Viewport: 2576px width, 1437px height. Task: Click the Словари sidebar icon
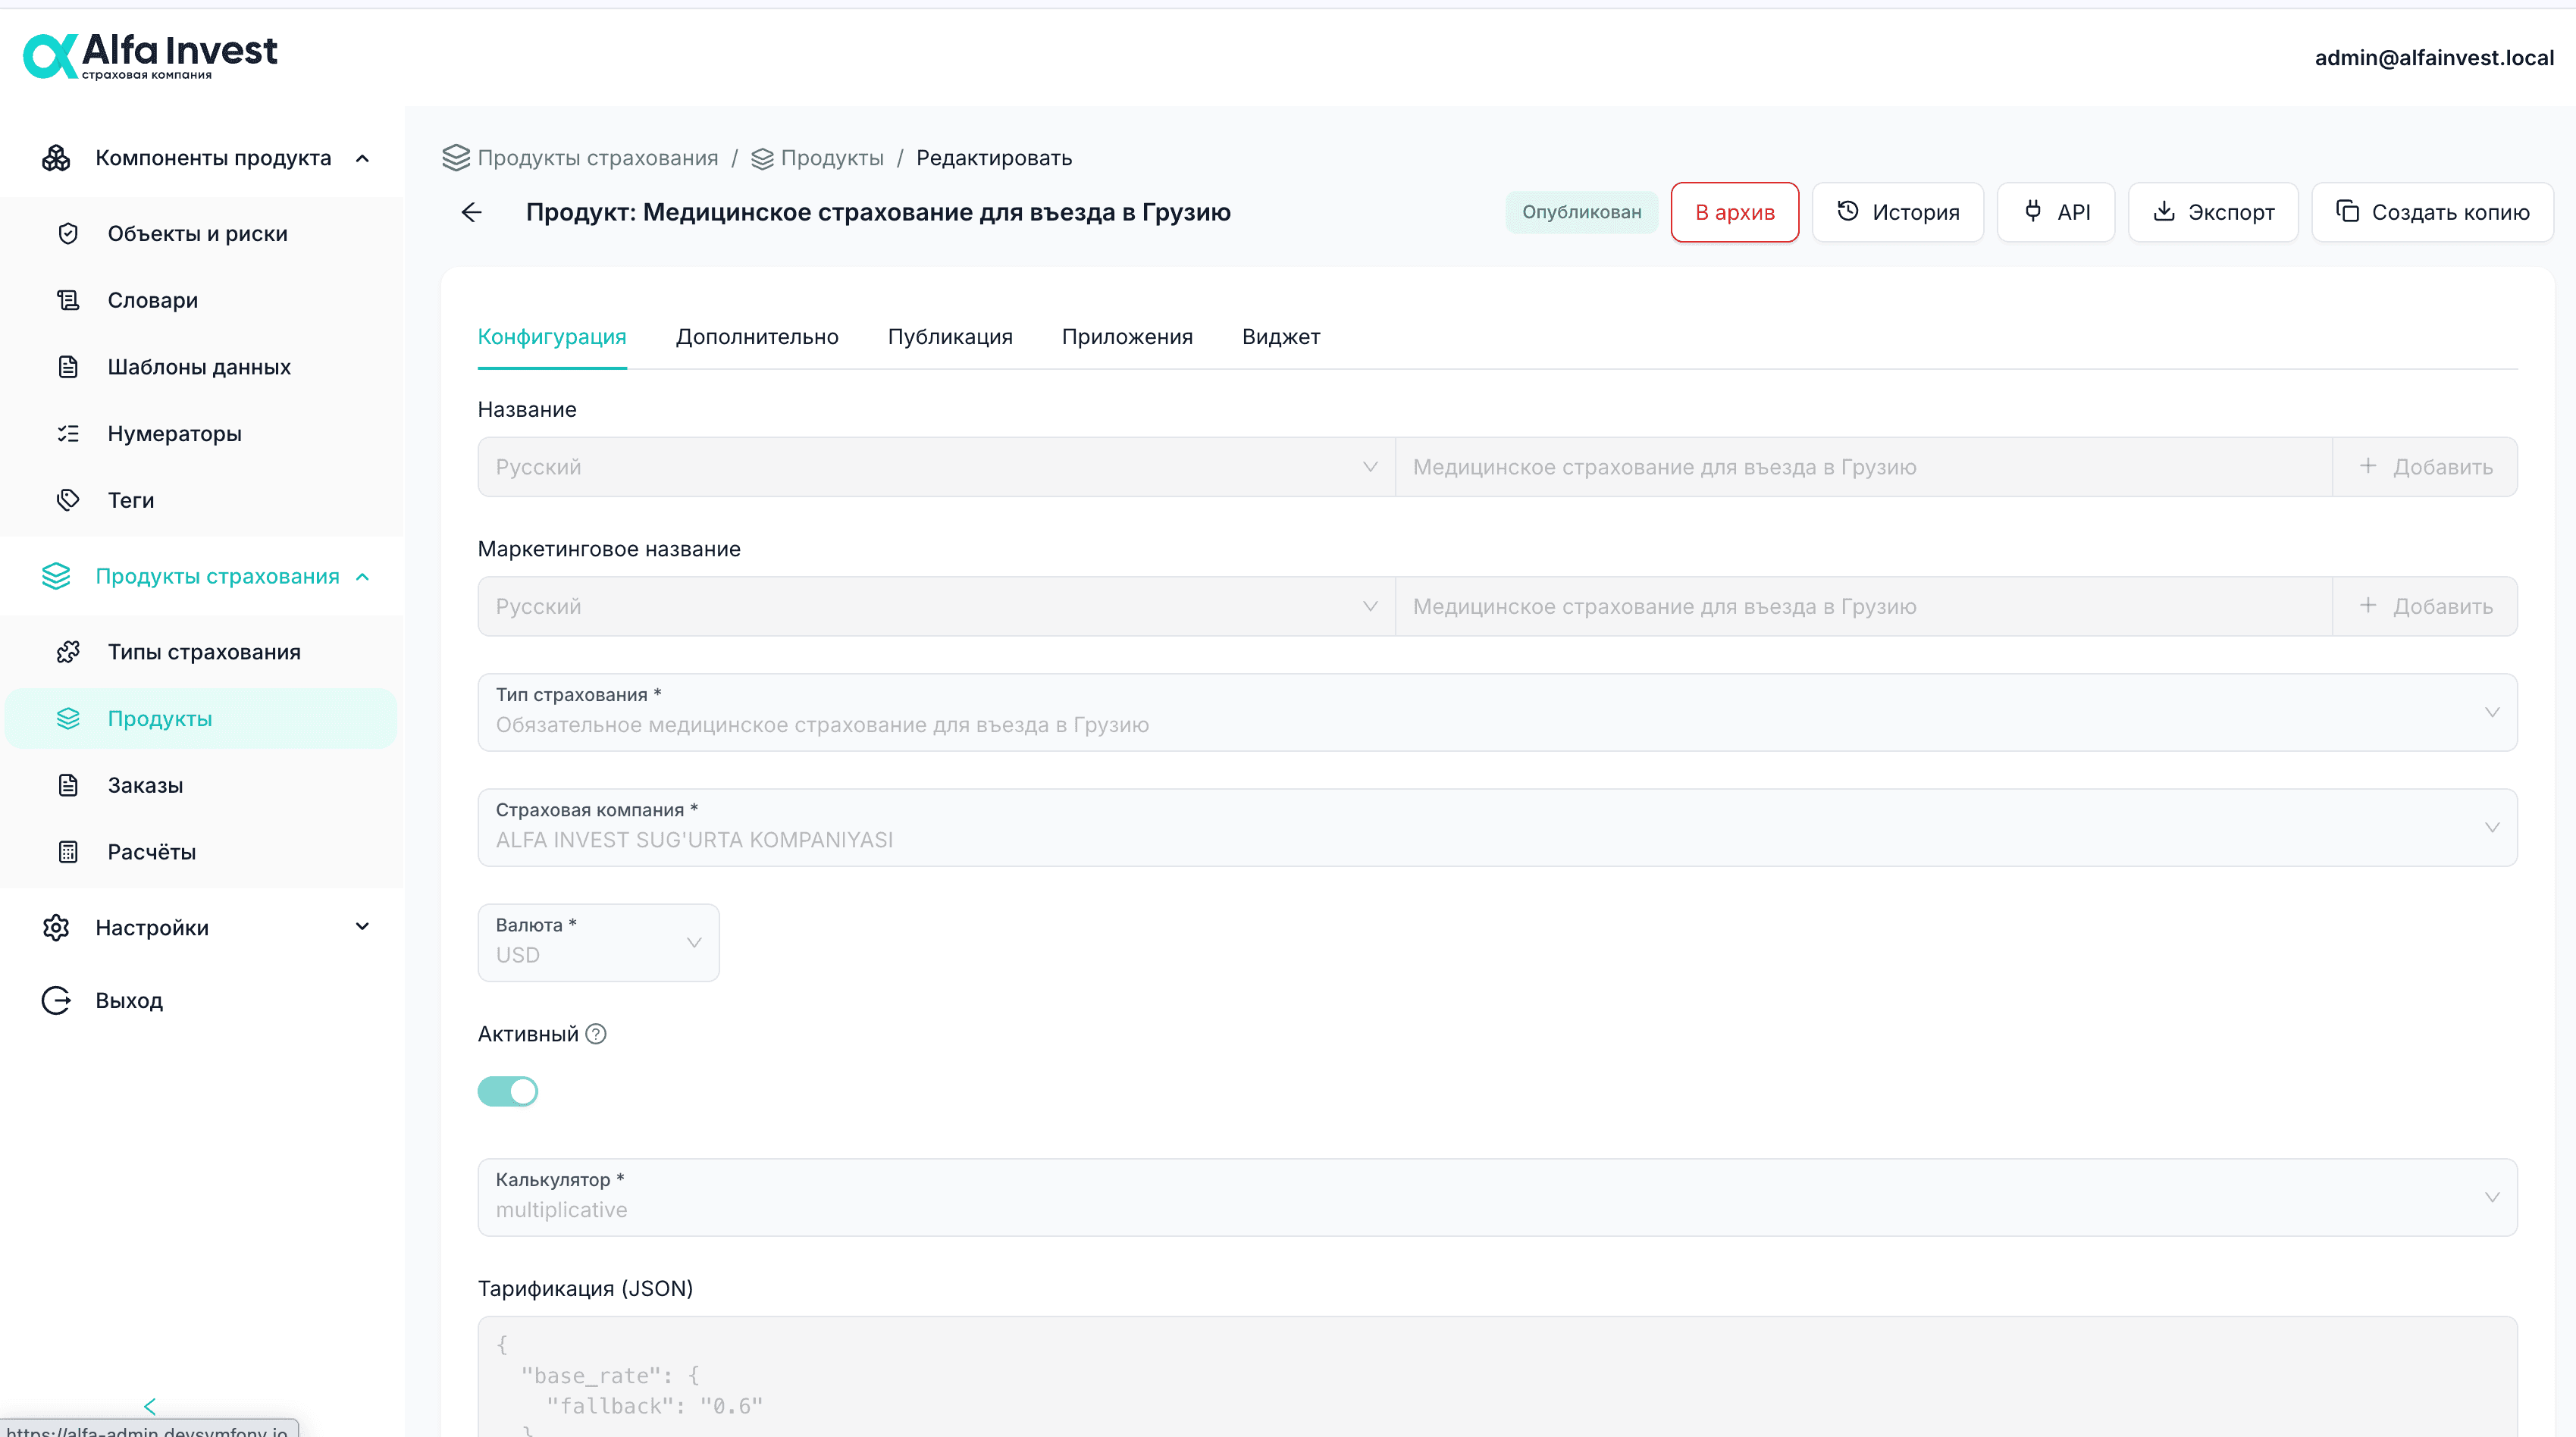point(68,300)
